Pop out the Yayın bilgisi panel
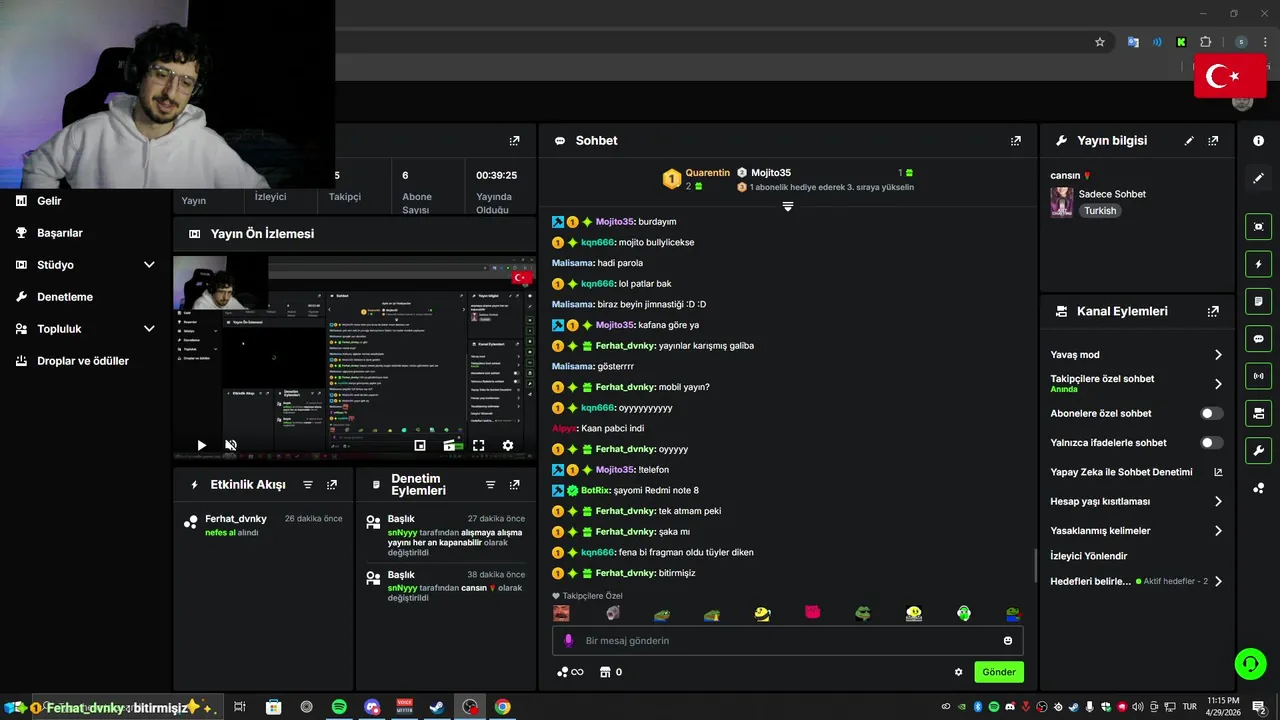This screenshot has height=720, width=1280. (x=1213, y=141)
